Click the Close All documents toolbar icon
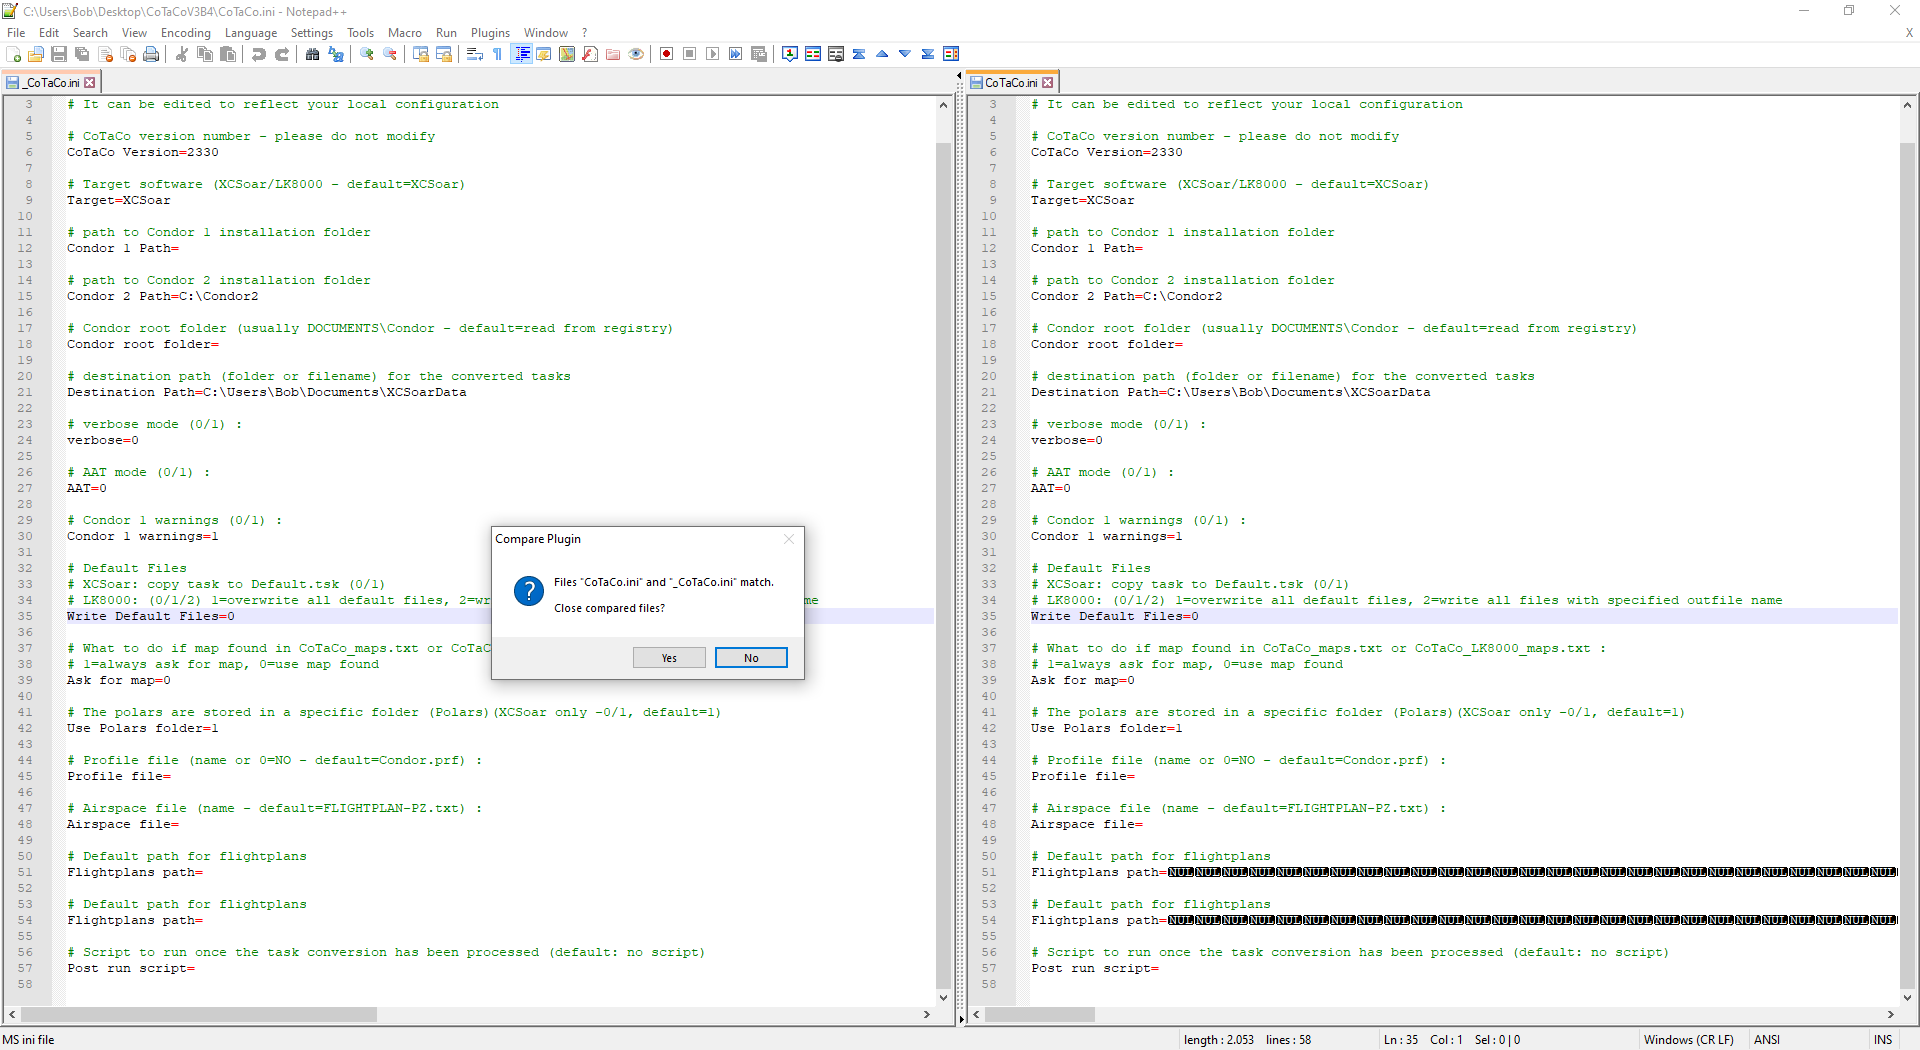Image resolution: width=1920 pixels, height=1050 pixels. (x=128, y=54)
